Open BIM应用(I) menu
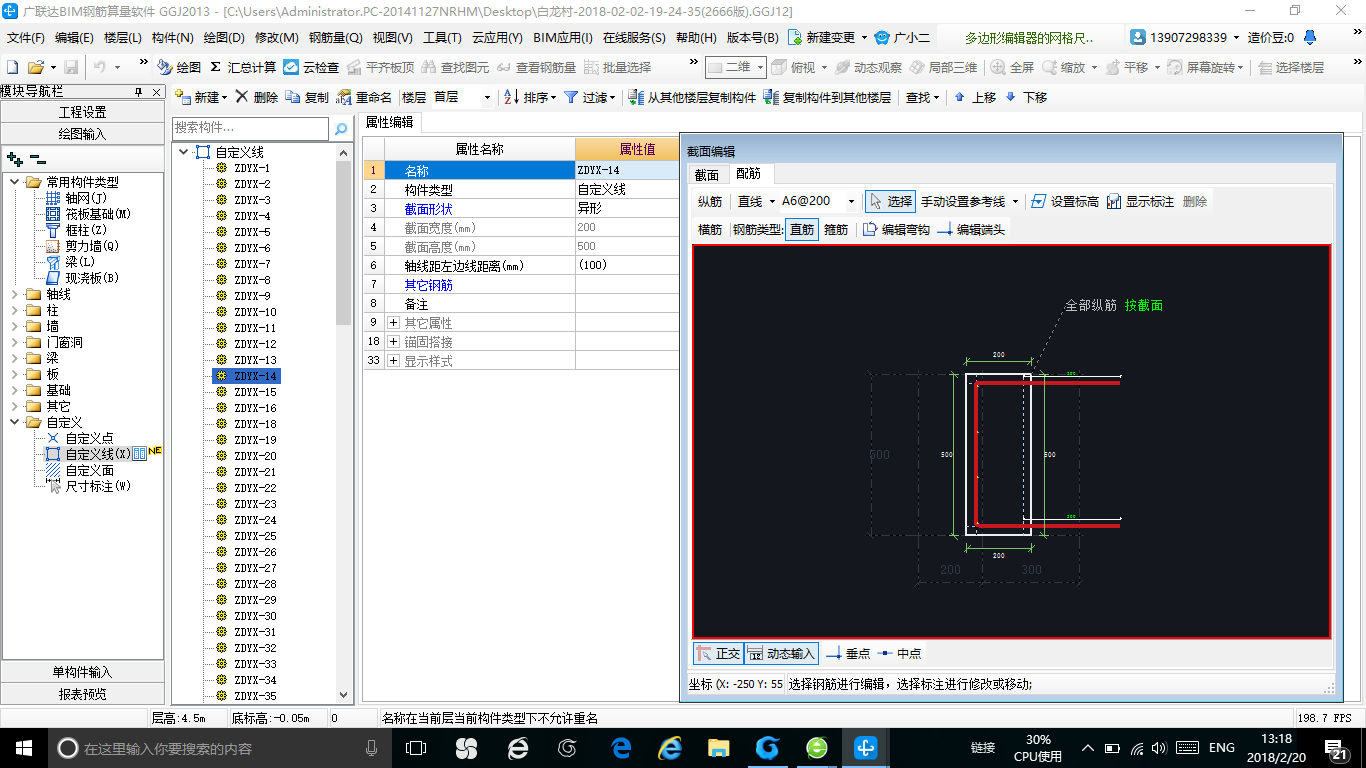Viewport: 1366px width, 768px height. click(x=563, y=38)
